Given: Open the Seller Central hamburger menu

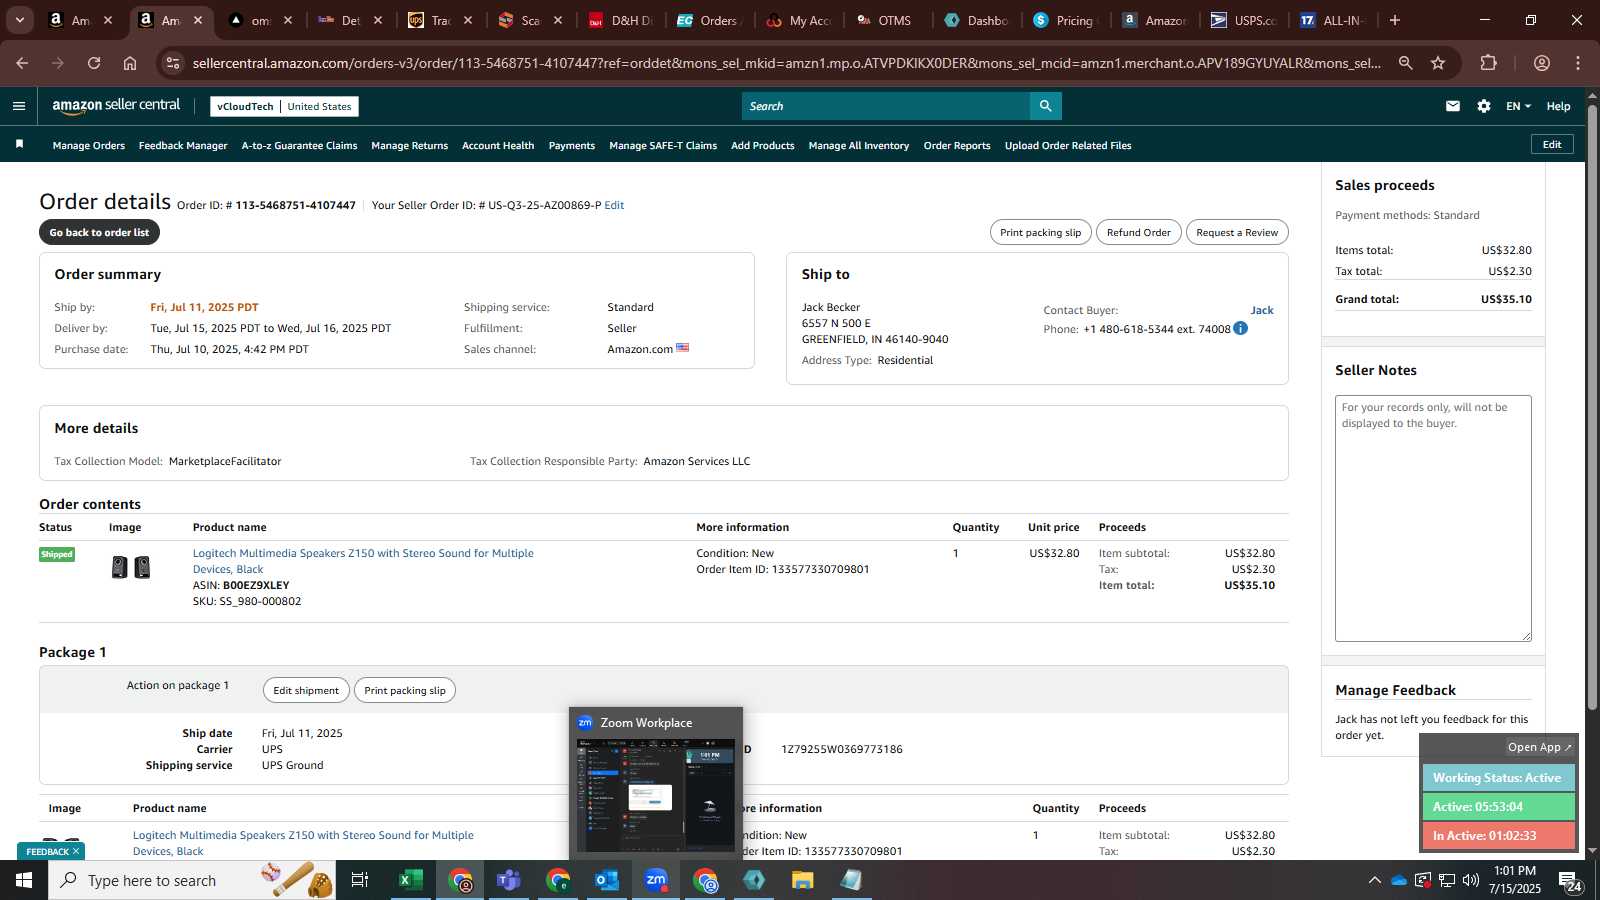Looking at the screenshot, I should coord(18,106).
